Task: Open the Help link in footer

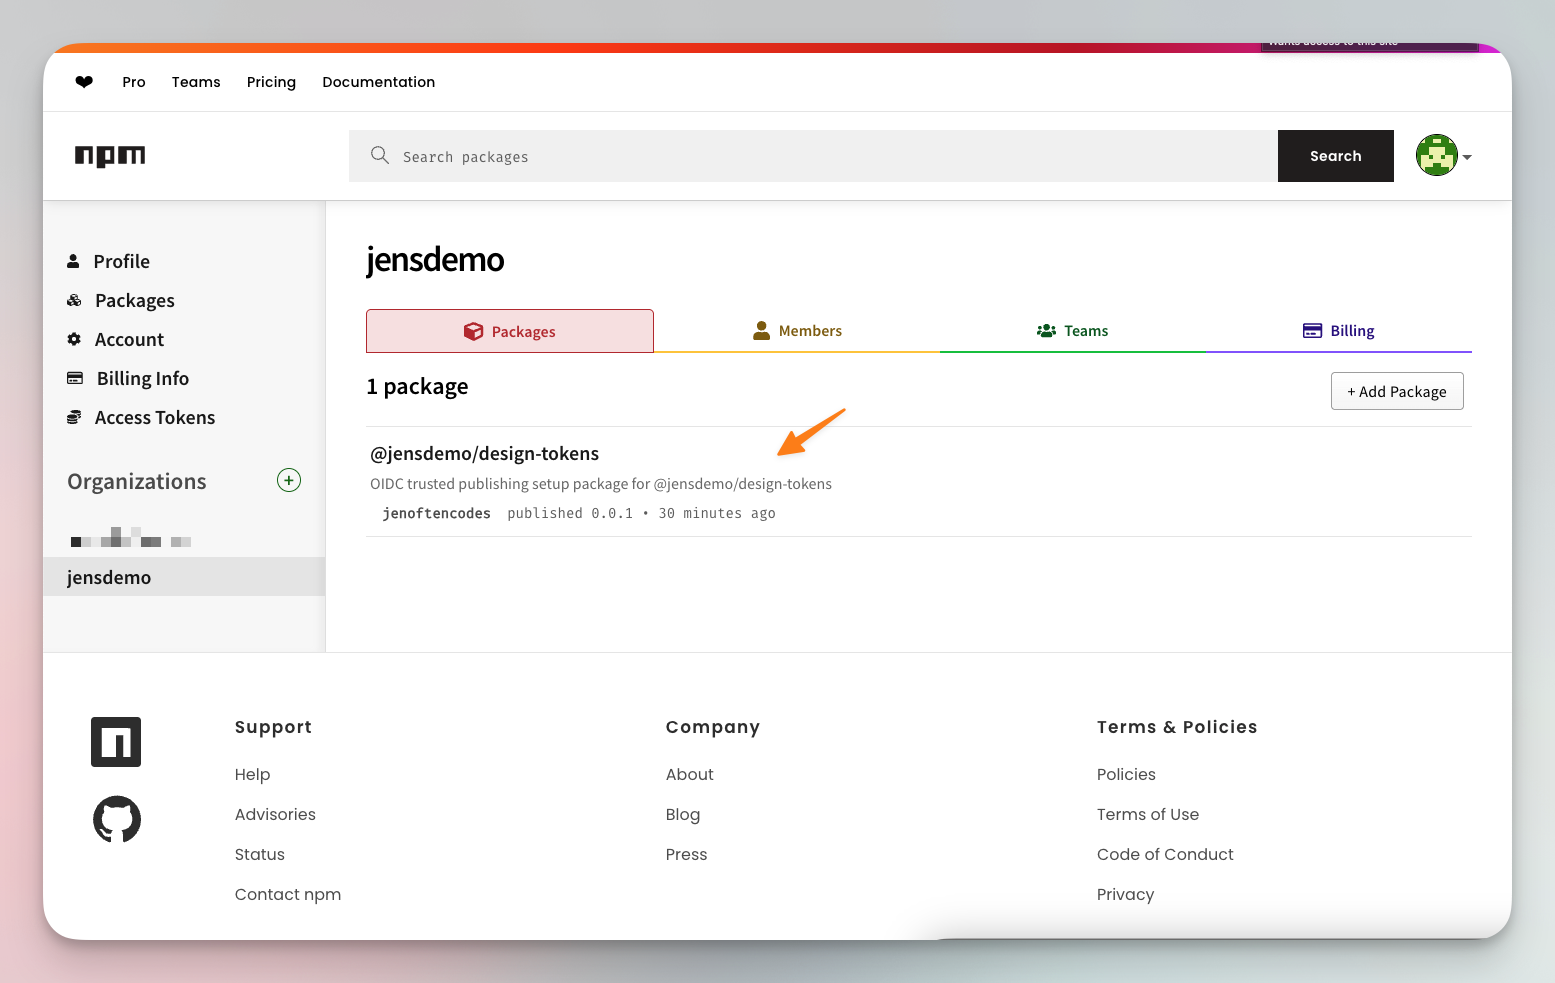Action: [x=253, y=774]
